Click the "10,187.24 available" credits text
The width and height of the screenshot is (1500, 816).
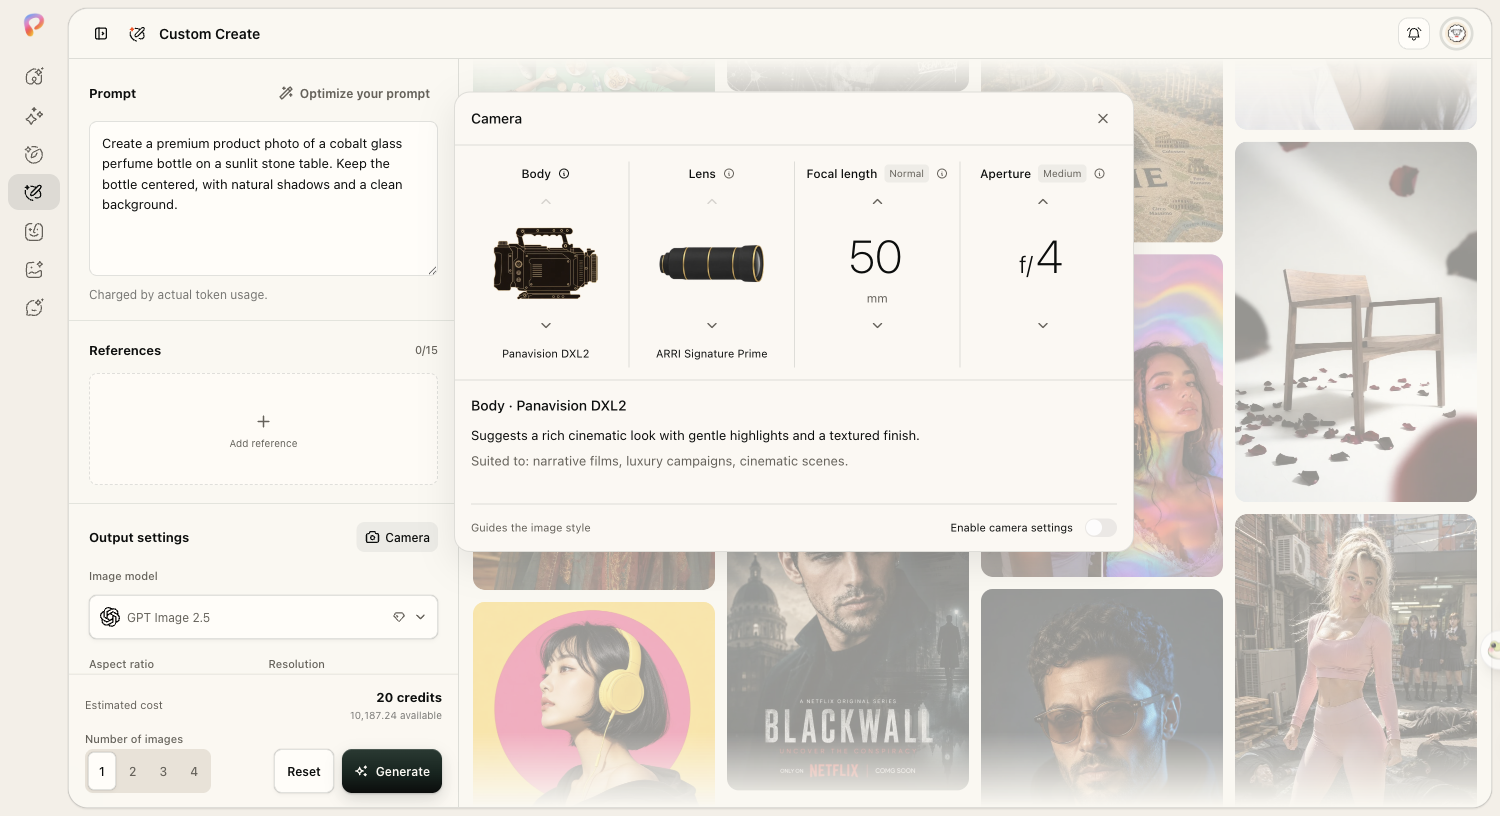[x=396, y=716]
